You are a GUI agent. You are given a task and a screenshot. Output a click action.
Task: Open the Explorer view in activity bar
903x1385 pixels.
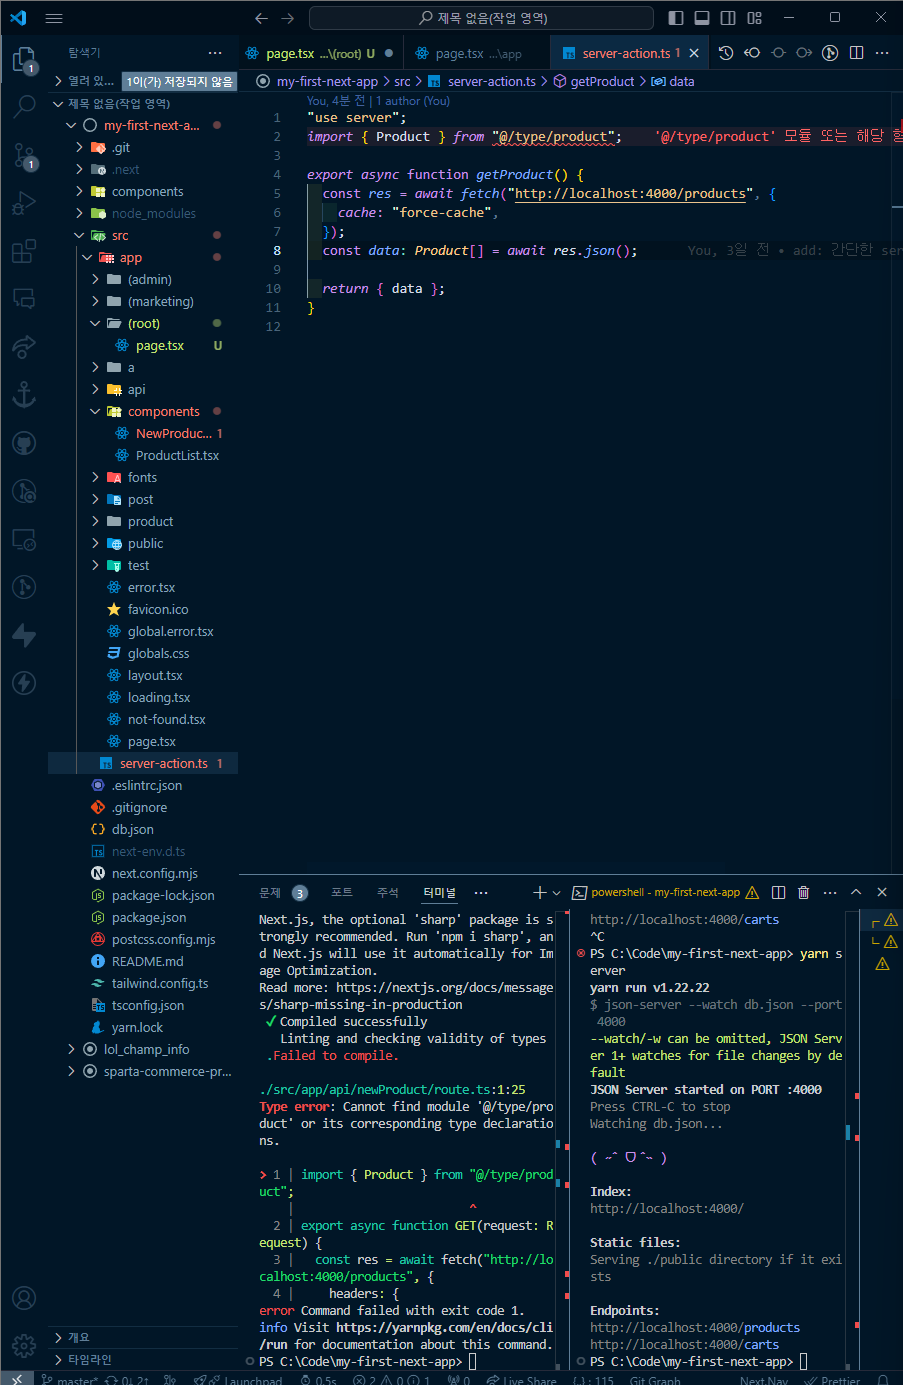click(x=24, y=60)
